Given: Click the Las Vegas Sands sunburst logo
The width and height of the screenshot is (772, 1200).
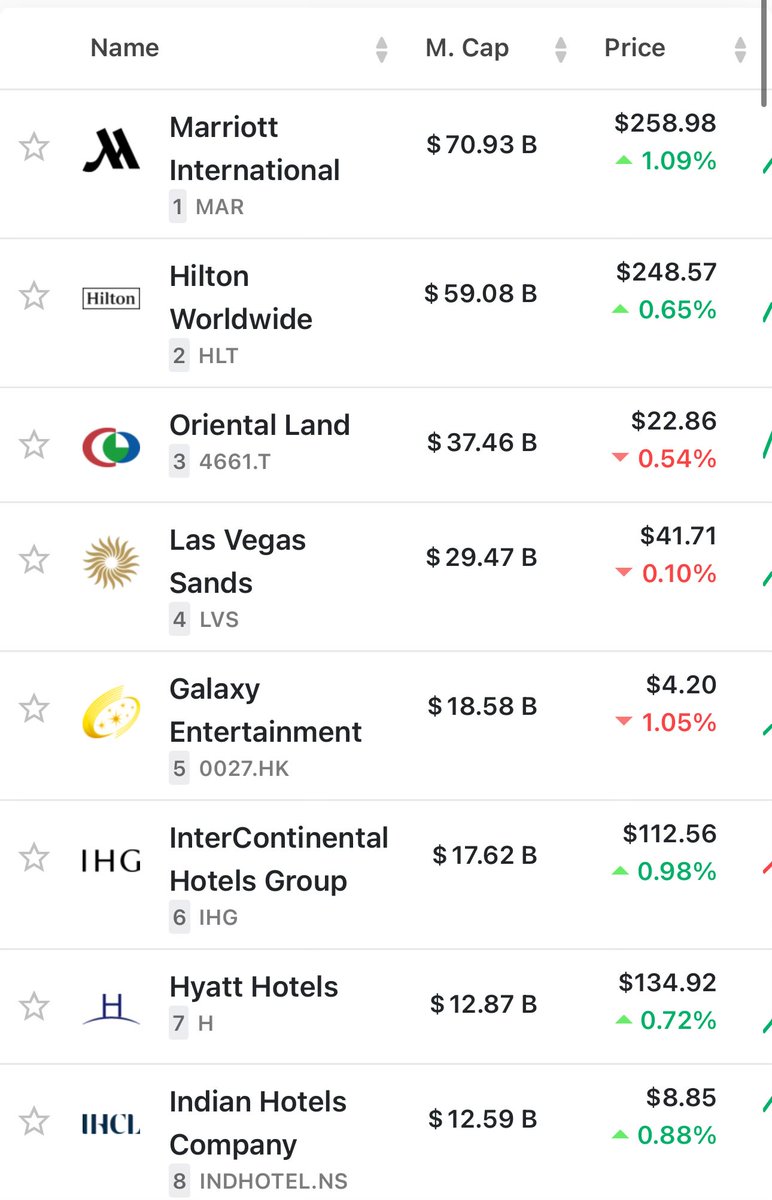Looking at the screenshot, I should 111,561.
